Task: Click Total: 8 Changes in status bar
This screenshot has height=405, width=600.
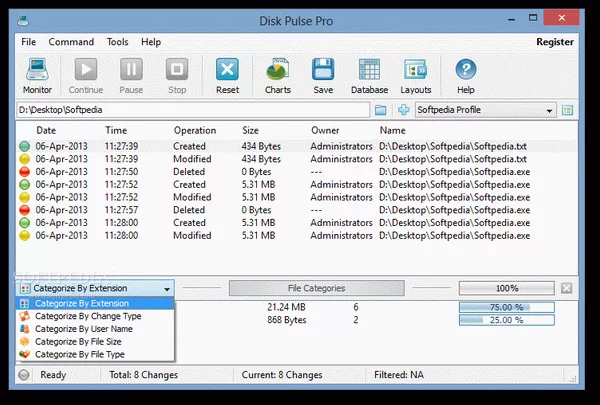Action: tap(143, 375)
